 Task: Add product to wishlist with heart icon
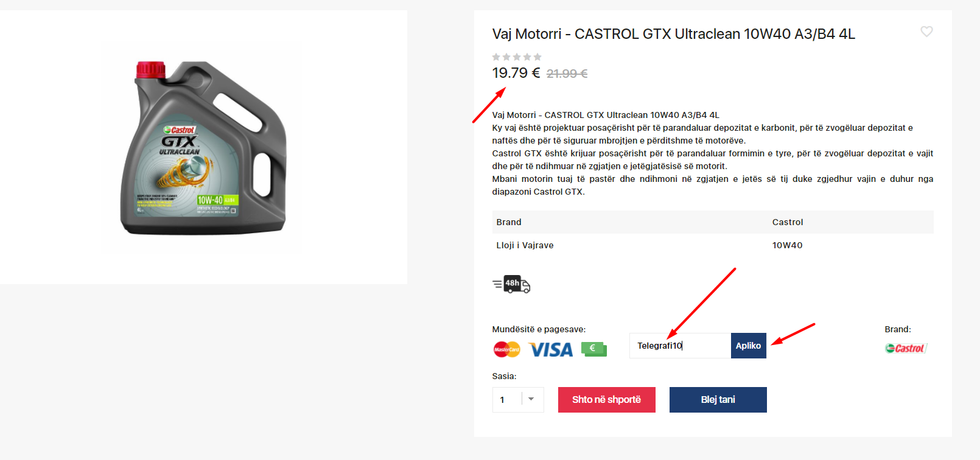pos(926,32)
